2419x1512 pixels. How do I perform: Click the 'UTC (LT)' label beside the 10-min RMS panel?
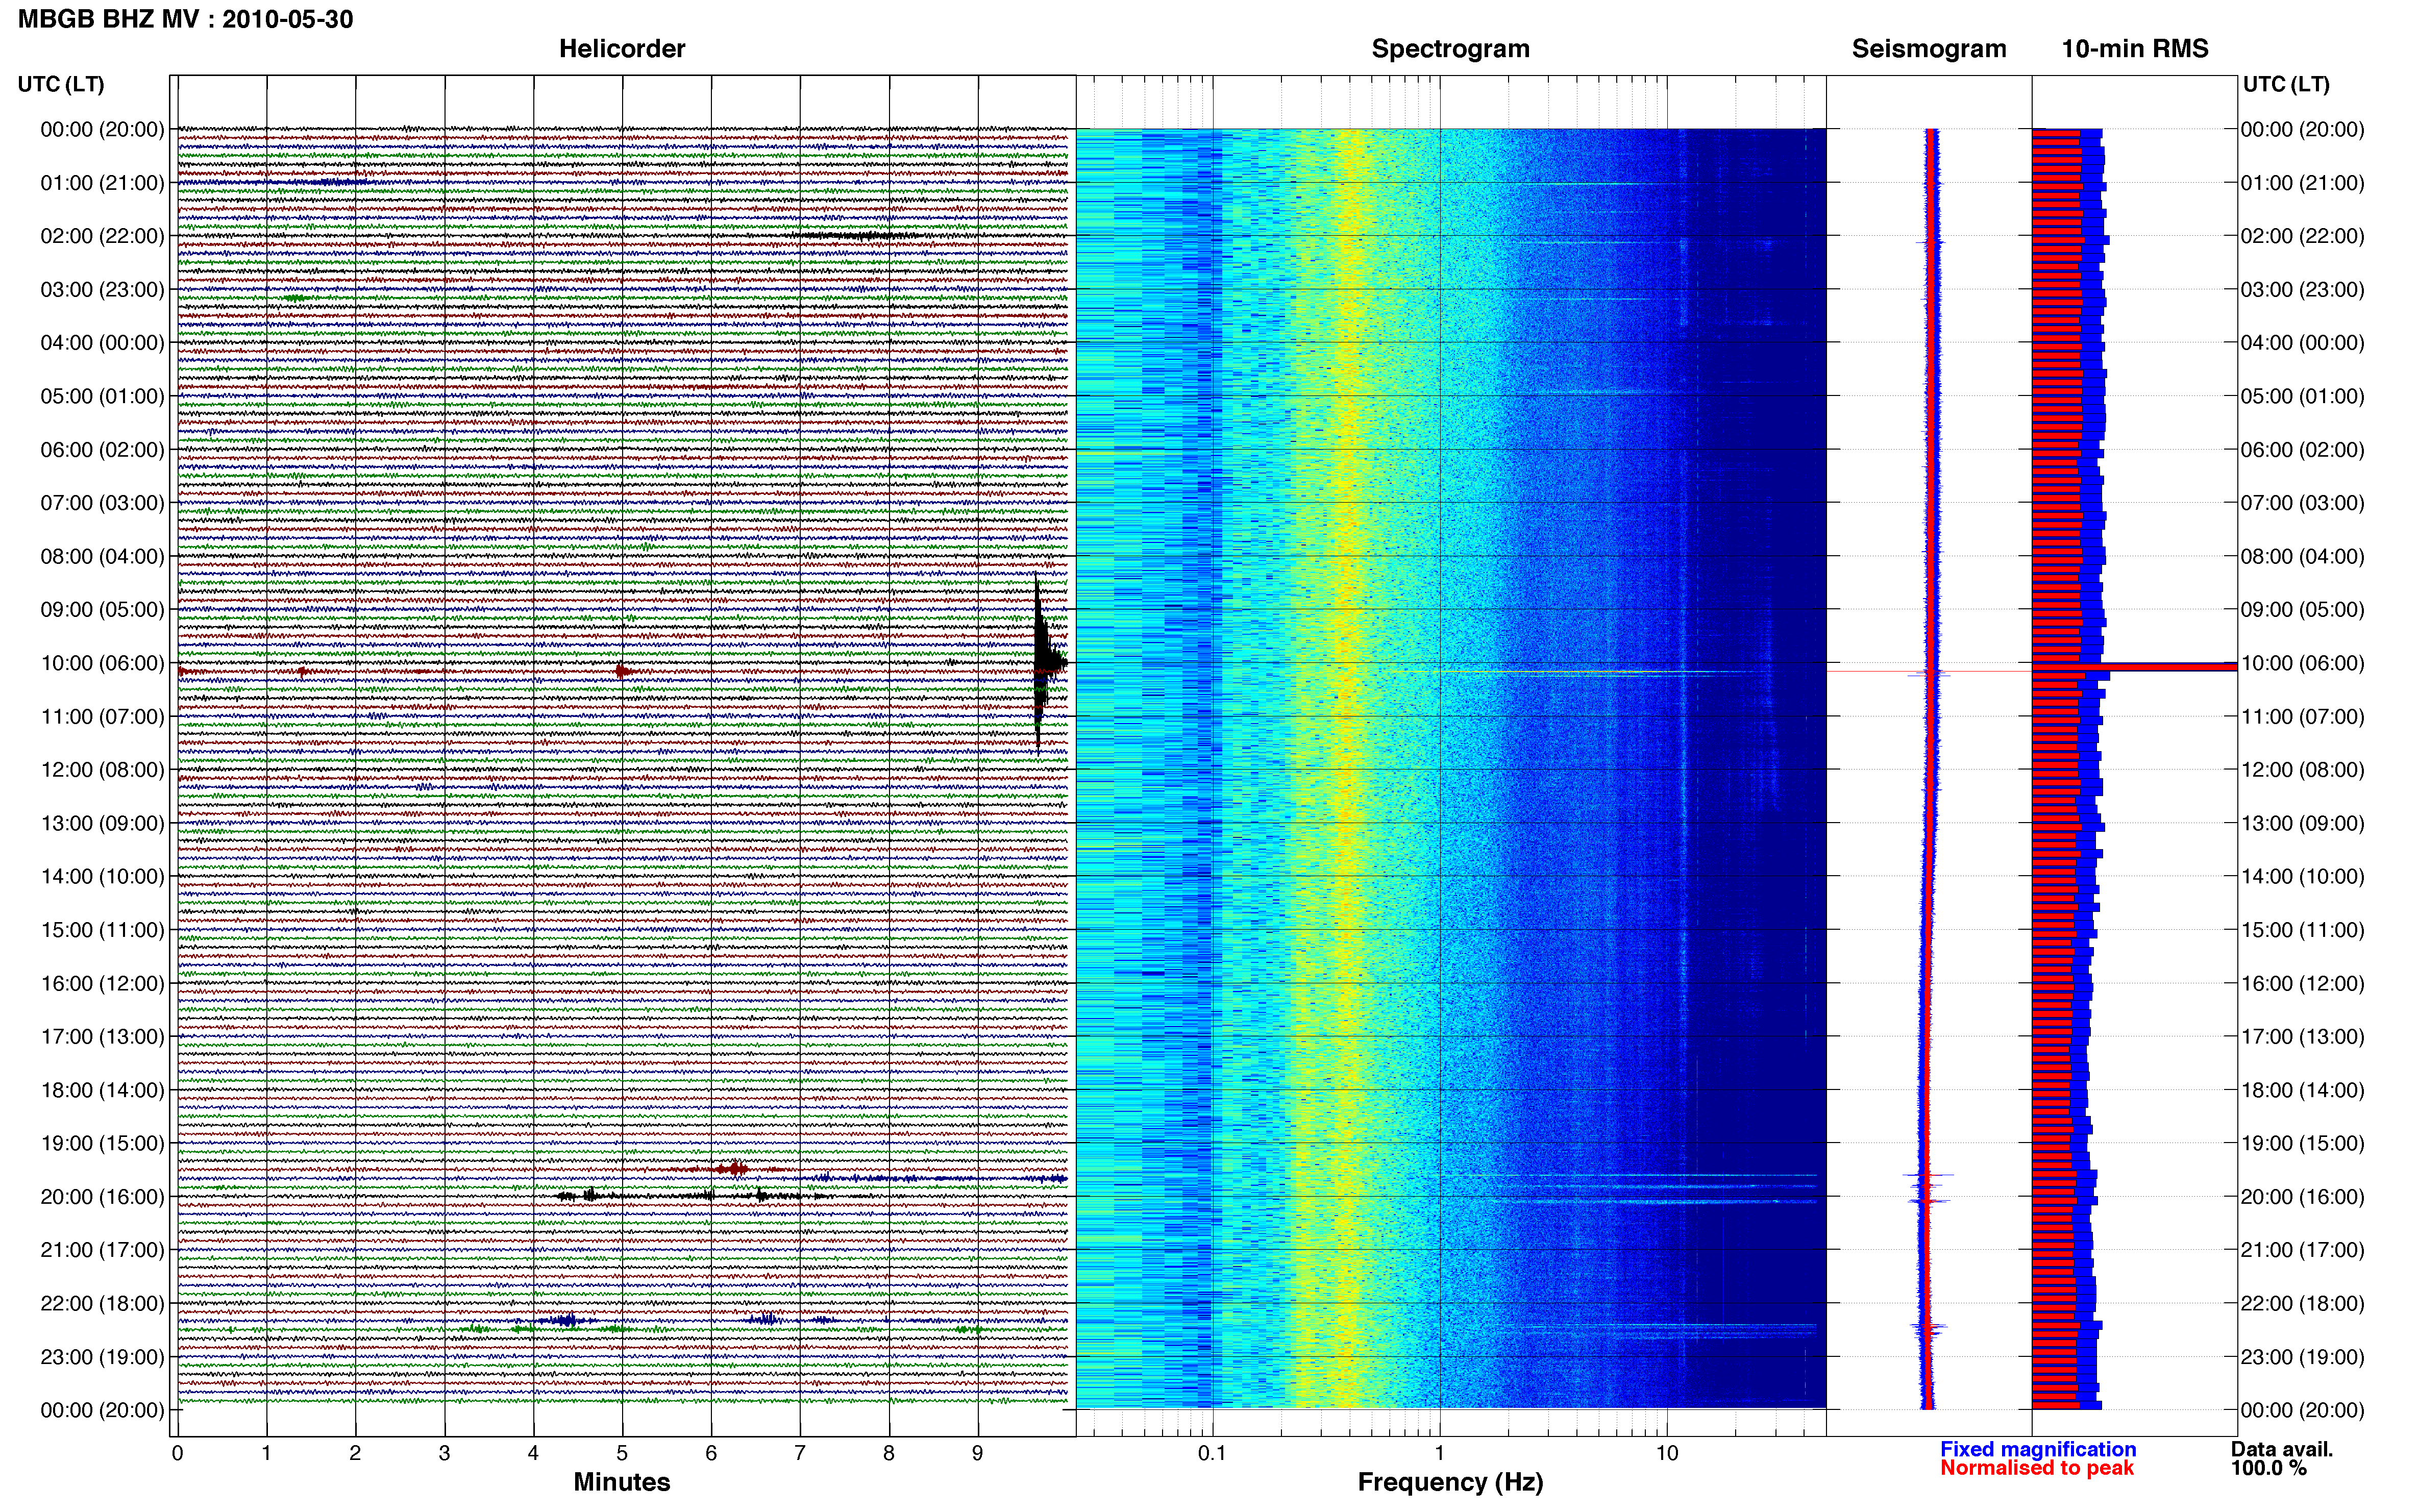[x=2286, y=84]
